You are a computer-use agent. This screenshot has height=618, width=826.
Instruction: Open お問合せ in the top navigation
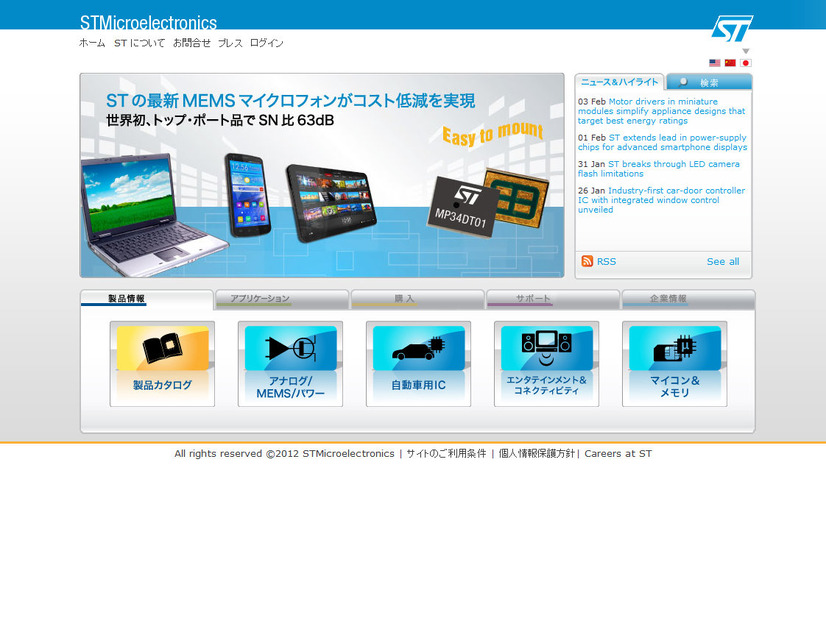192,43
